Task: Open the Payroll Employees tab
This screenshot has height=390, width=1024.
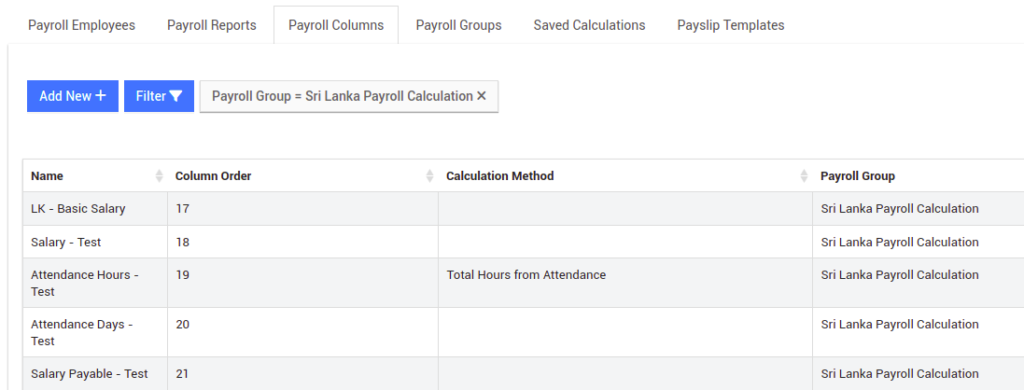Action: pyautogui.click(x=82, y=25)
